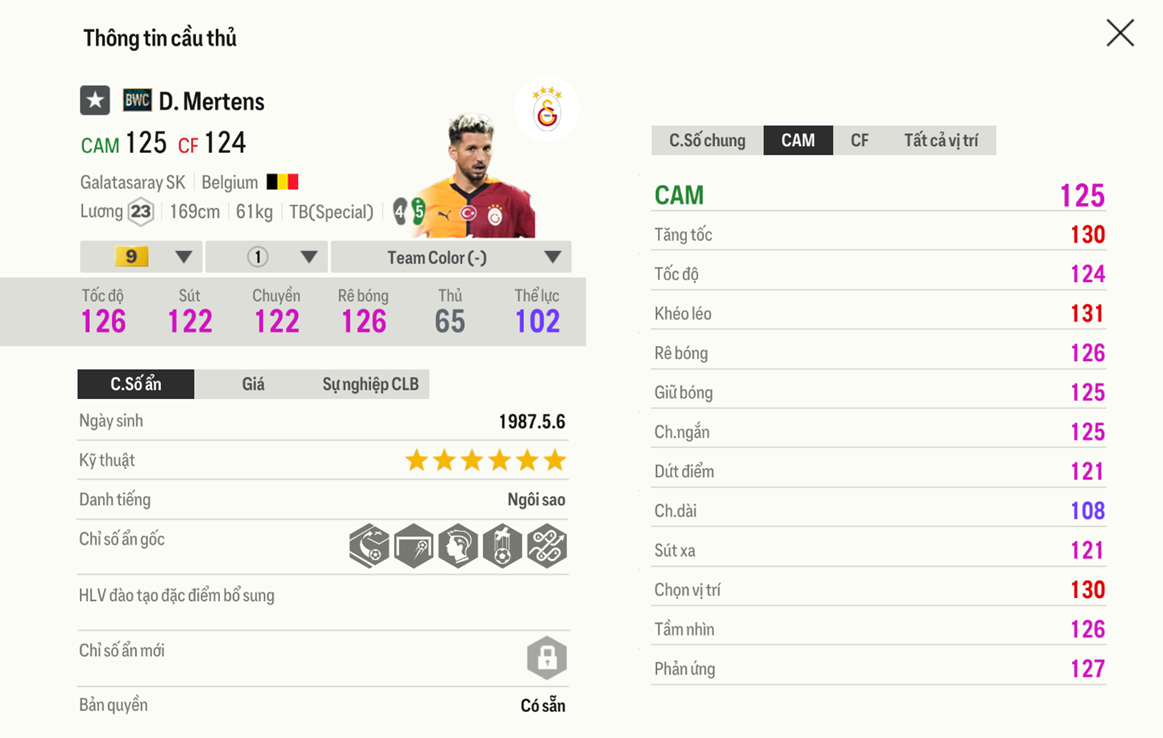This screenshot has width=1163, height=738.
Task: Click the locked new hidden stat icon
Action: tap(547, 658)
